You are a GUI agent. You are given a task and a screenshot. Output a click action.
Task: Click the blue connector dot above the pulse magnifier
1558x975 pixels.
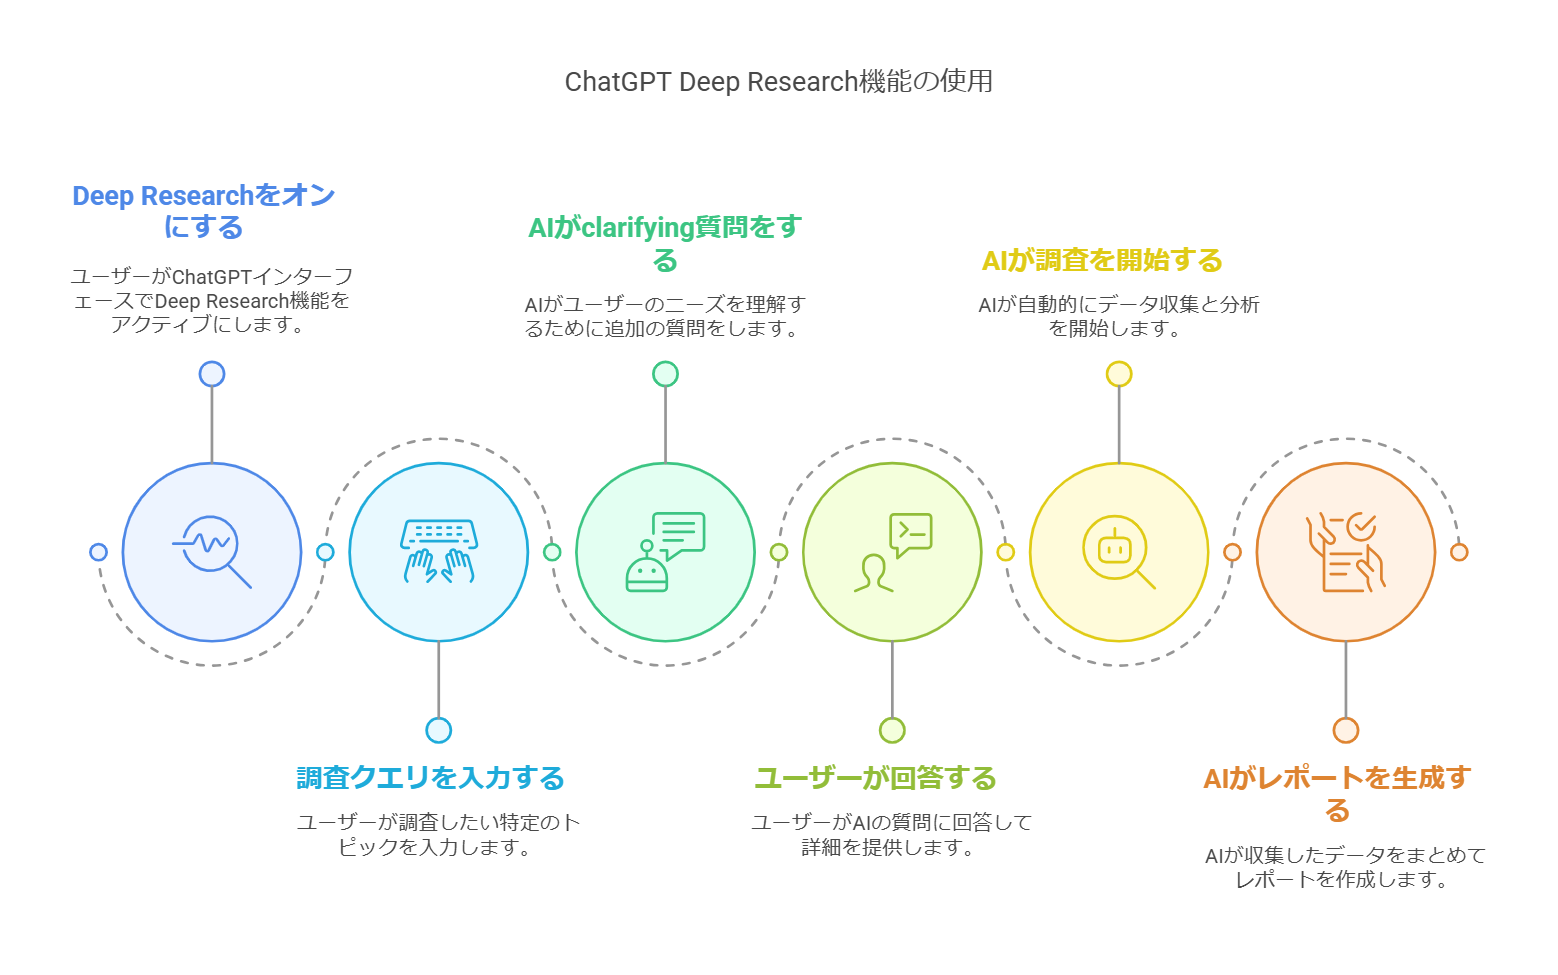212,374
